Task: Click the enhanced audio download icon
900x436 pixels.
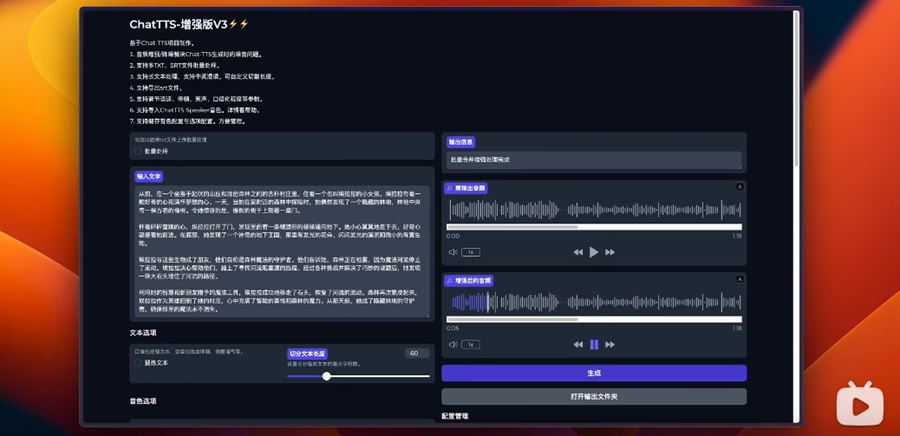Action: pos(740,279)
